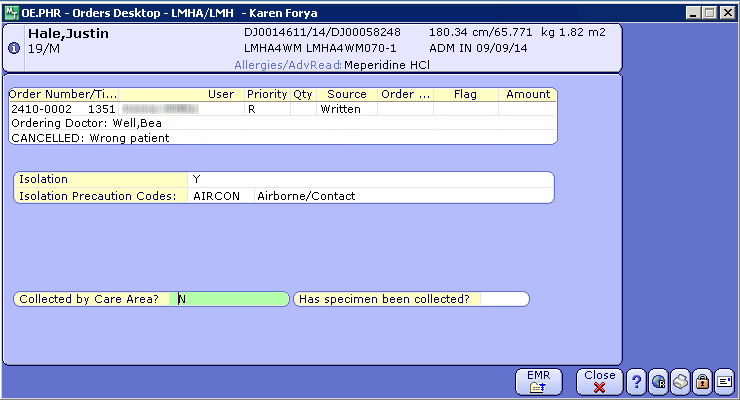Click the globe reference icon

658,381
